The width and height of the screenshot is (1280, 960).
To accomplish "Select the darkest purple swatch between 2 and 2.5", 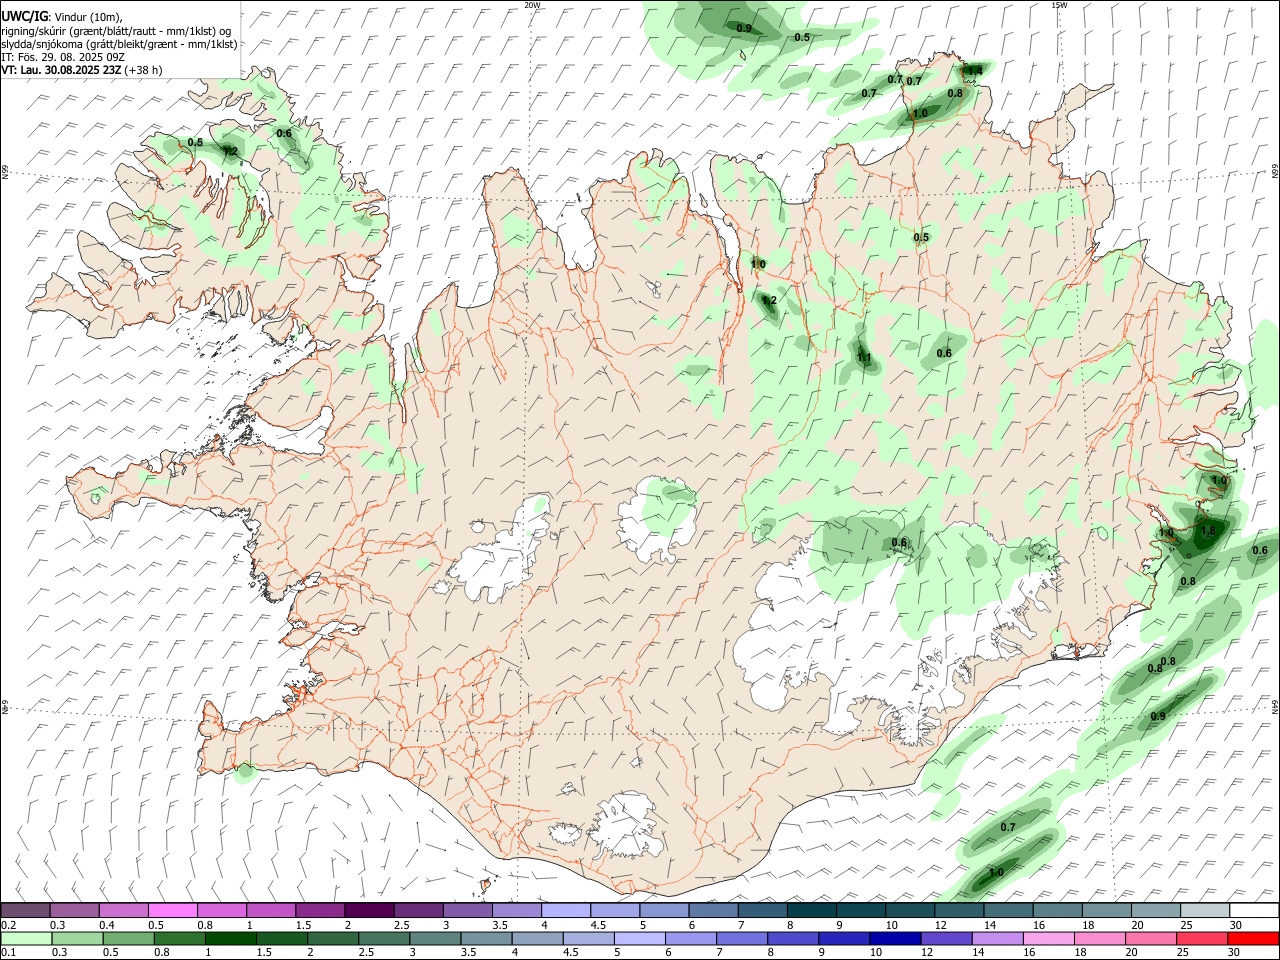I will tap(369, 910).
